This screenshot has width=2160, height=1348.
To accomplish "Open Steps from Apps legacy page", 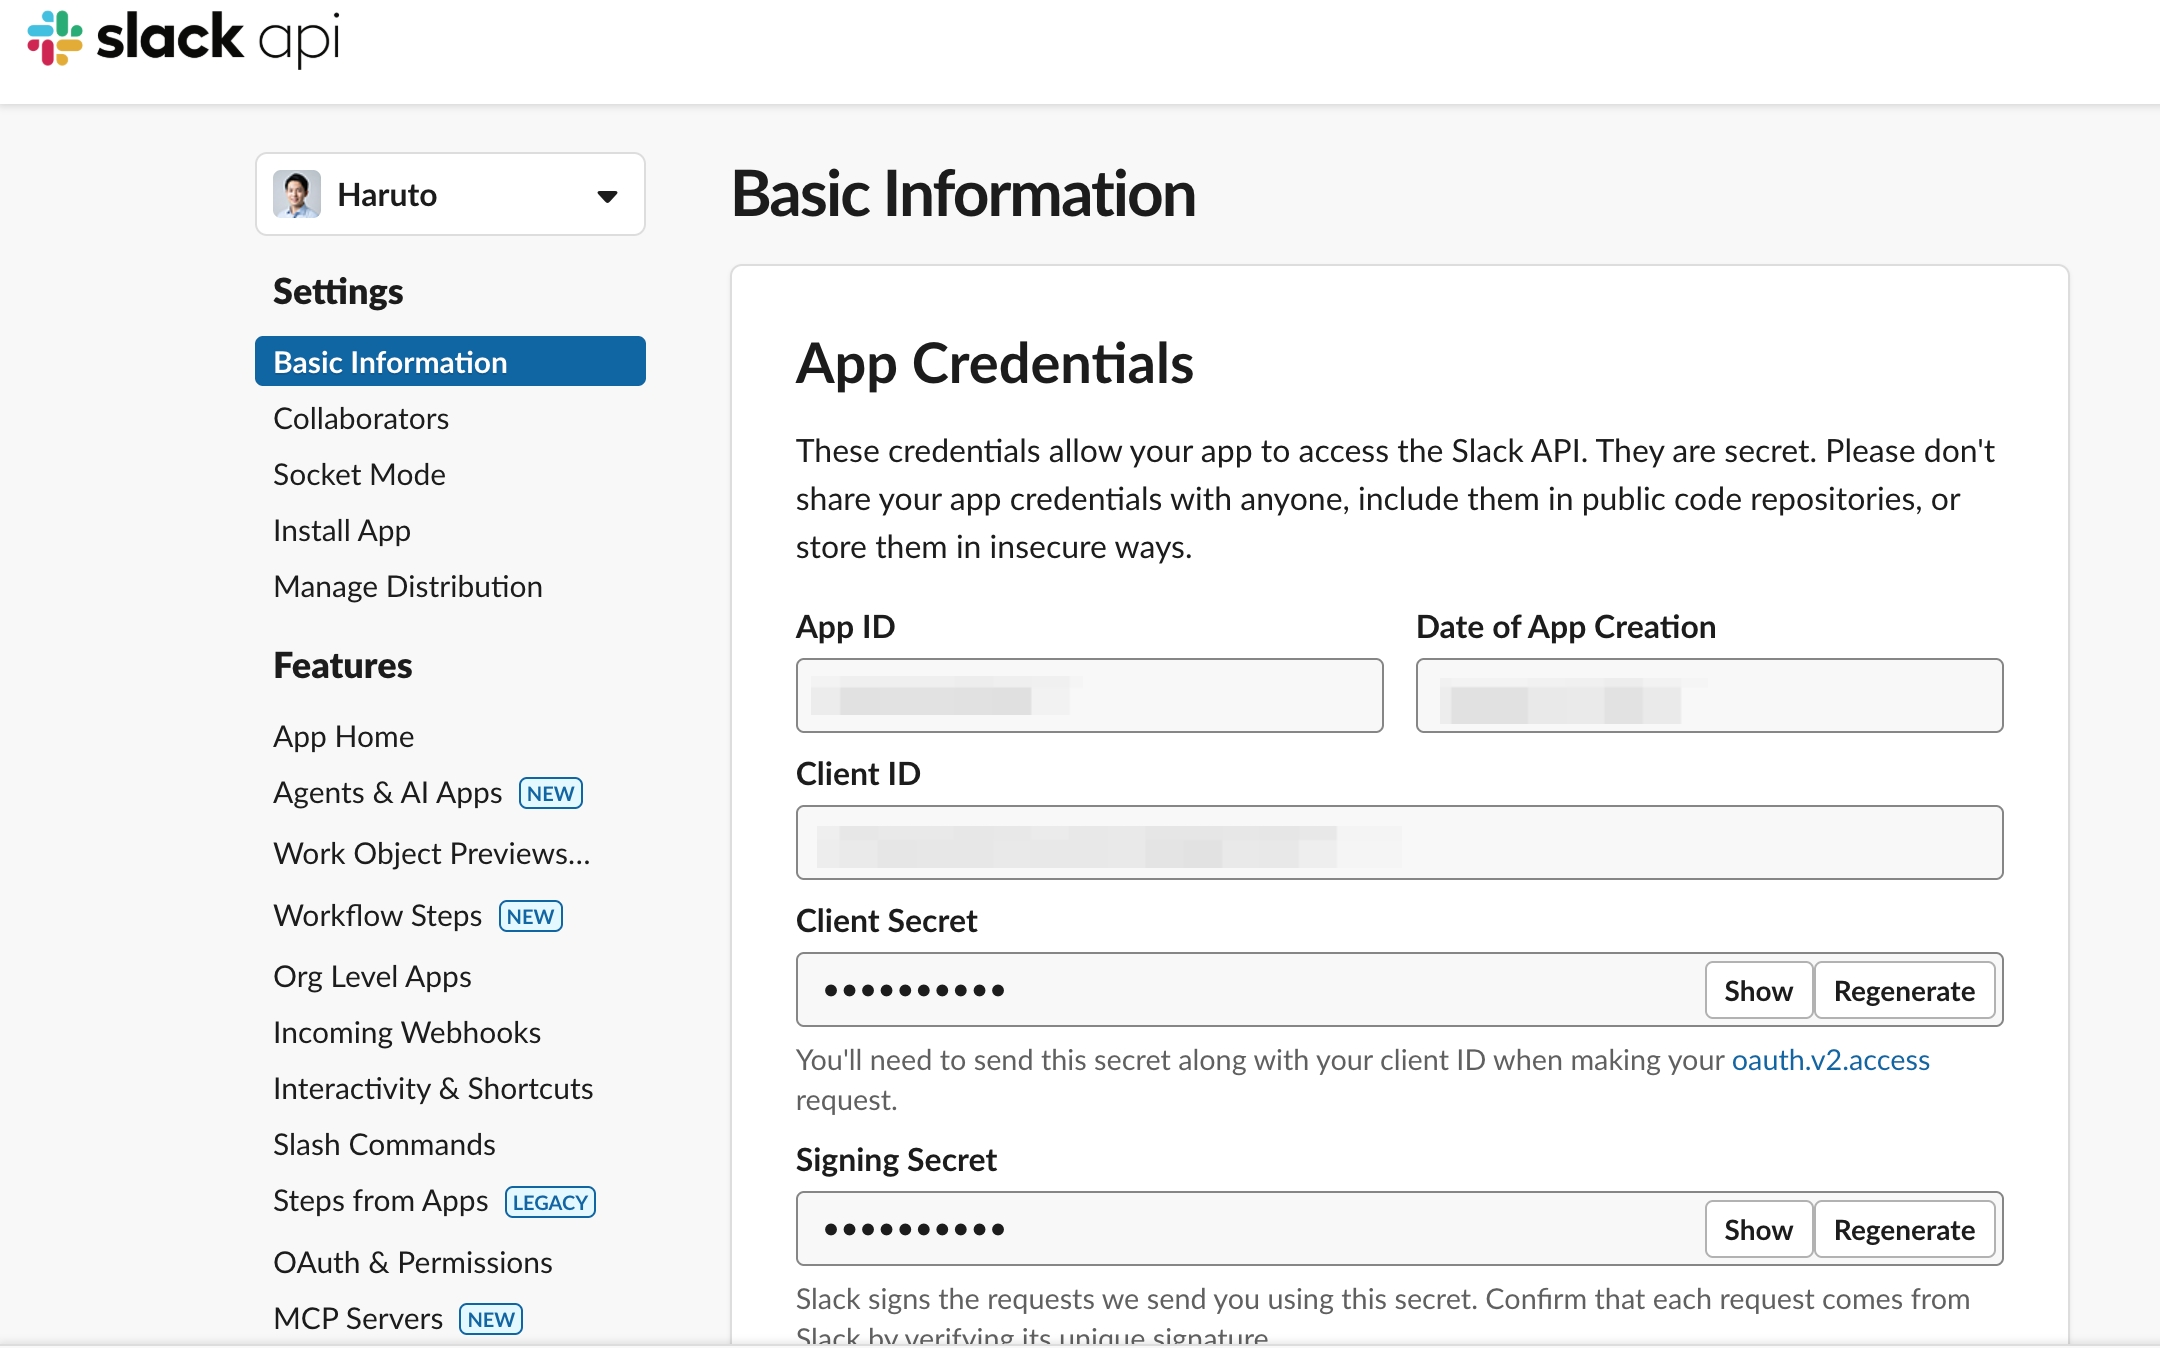I will [x=381, y=1200].
